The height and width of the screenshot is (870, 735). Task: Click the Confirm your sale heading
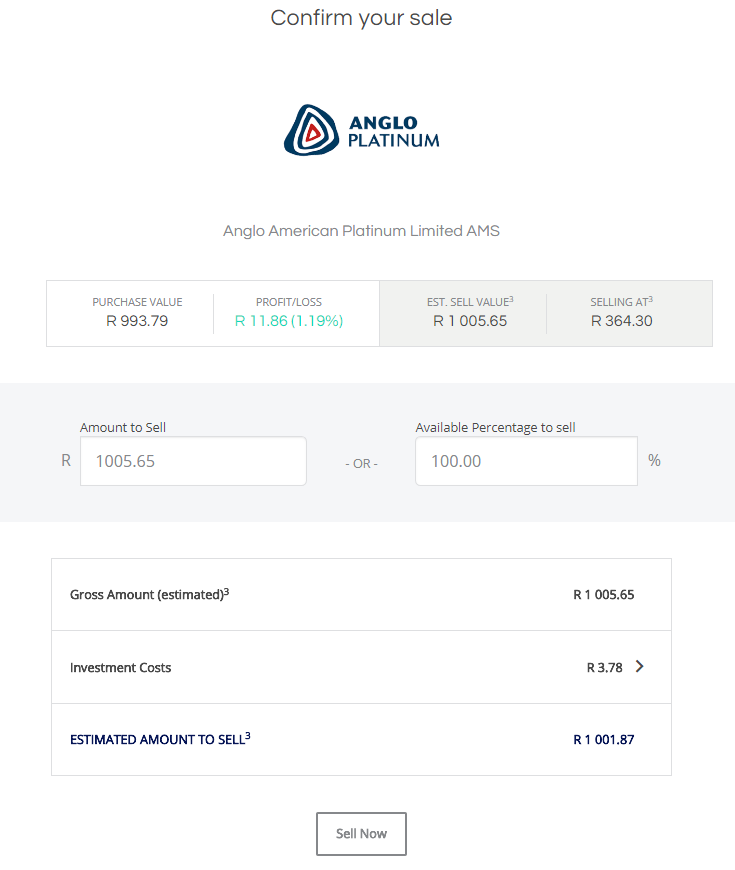pos(361,18)
